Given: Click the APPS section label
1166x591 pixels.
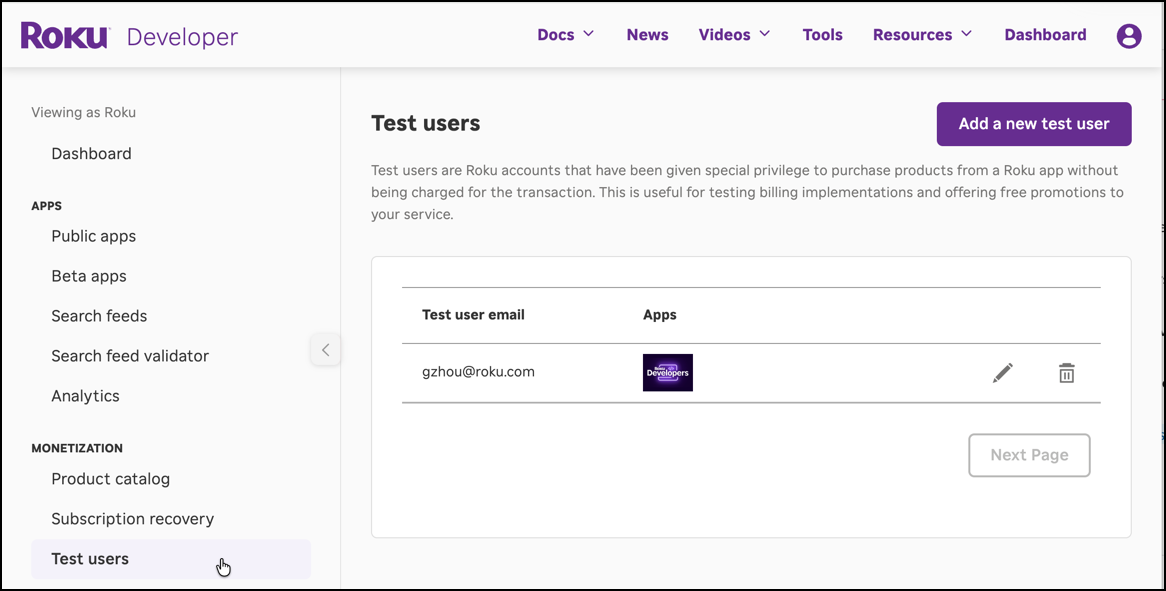Looking at the screenshot, I should click(x=47, y=206).
